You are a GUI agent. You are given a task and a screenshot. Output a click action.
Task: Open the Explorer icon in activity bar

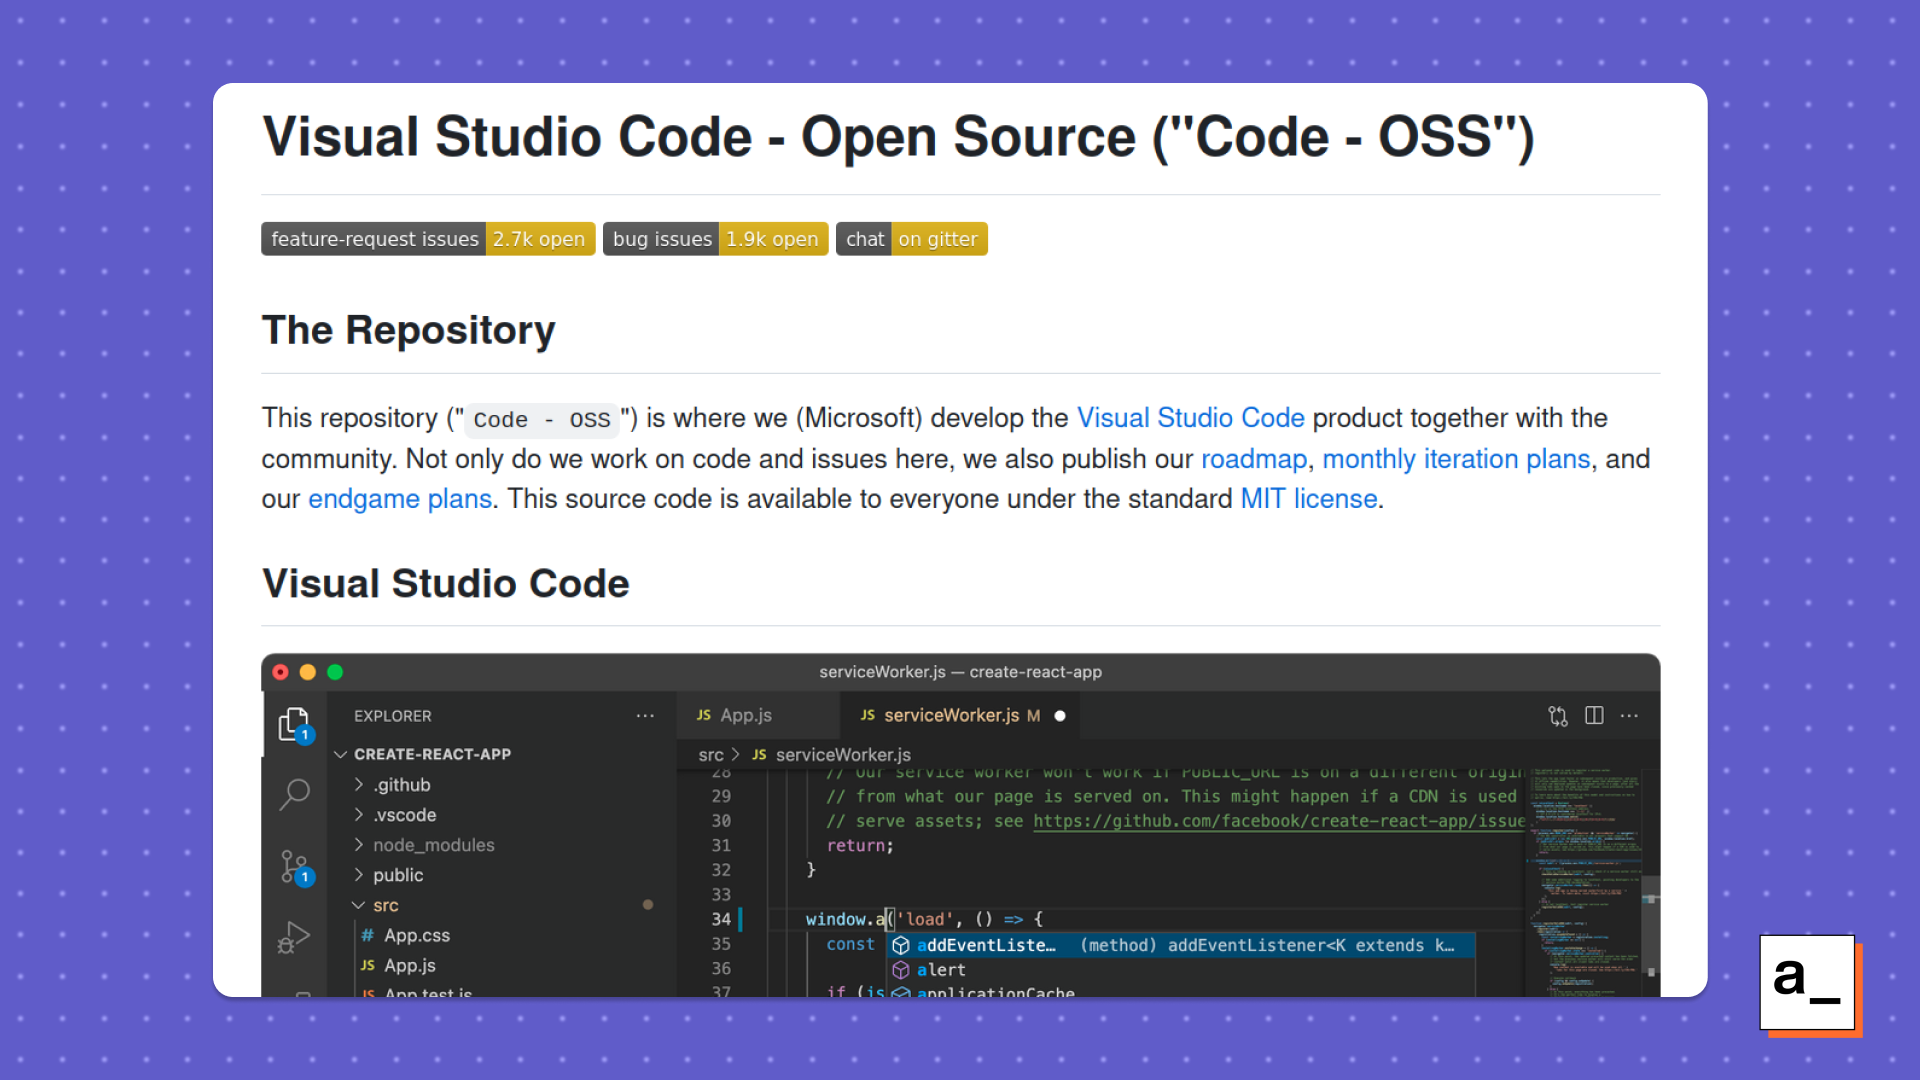click(294, 724)
